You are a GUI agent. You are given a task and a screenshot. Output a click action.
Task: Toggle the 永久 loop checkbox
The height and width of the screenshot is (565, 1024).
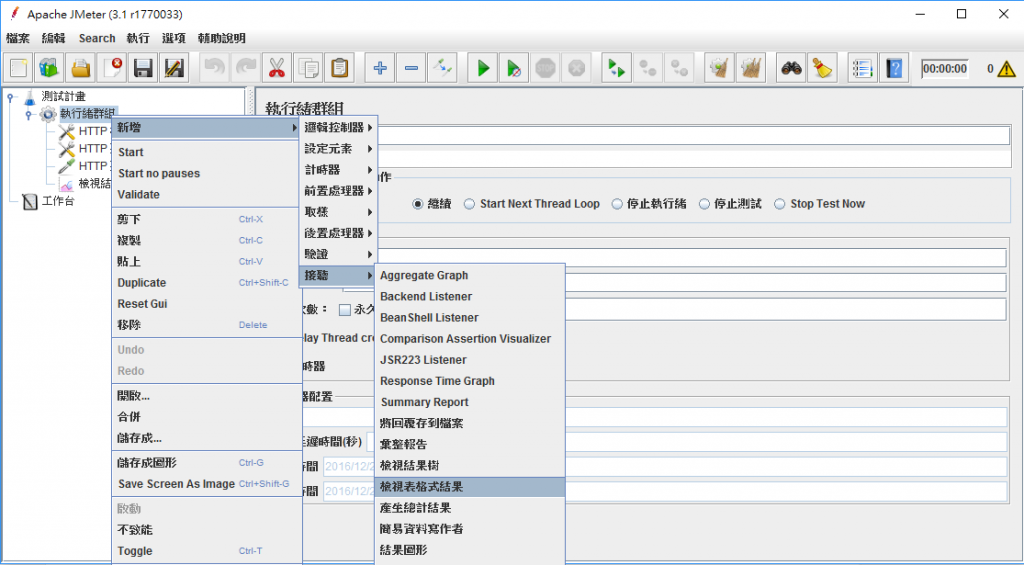(x=345, y=310)
